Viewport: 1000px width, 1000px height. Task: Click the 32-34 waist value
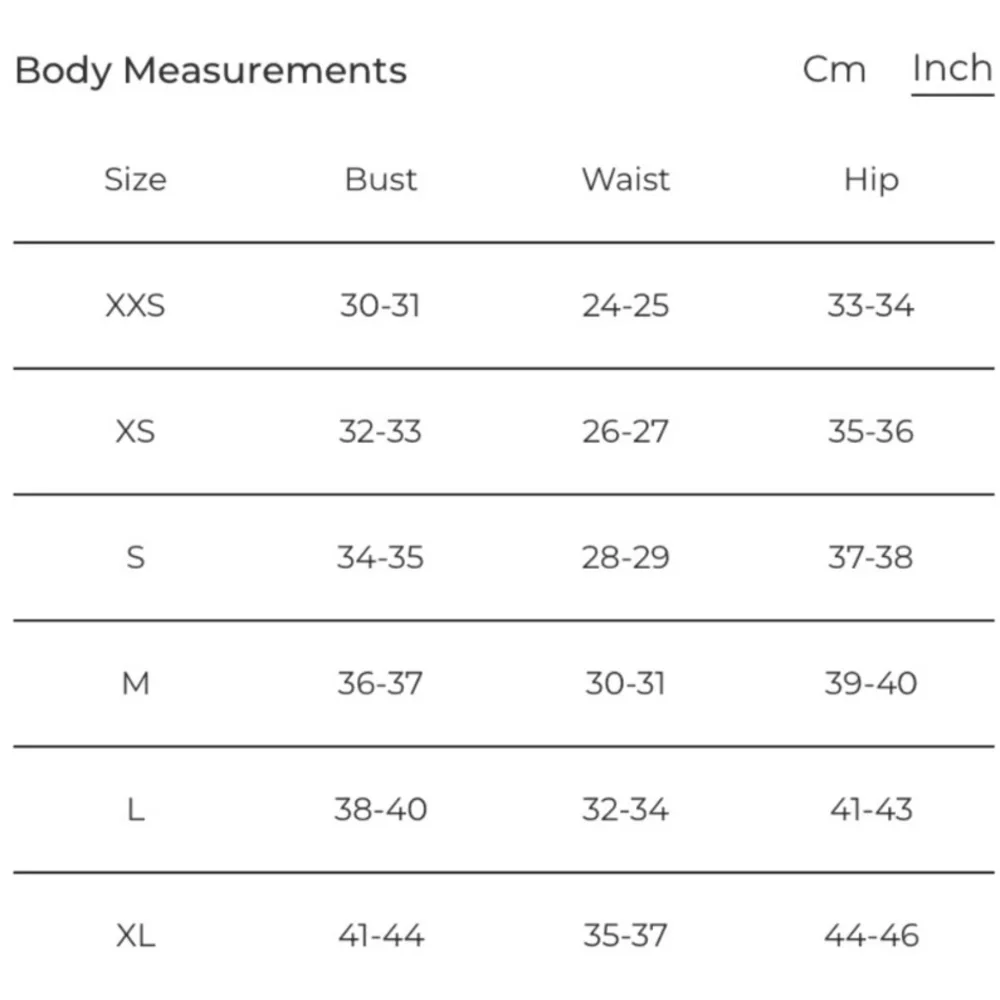626,809
